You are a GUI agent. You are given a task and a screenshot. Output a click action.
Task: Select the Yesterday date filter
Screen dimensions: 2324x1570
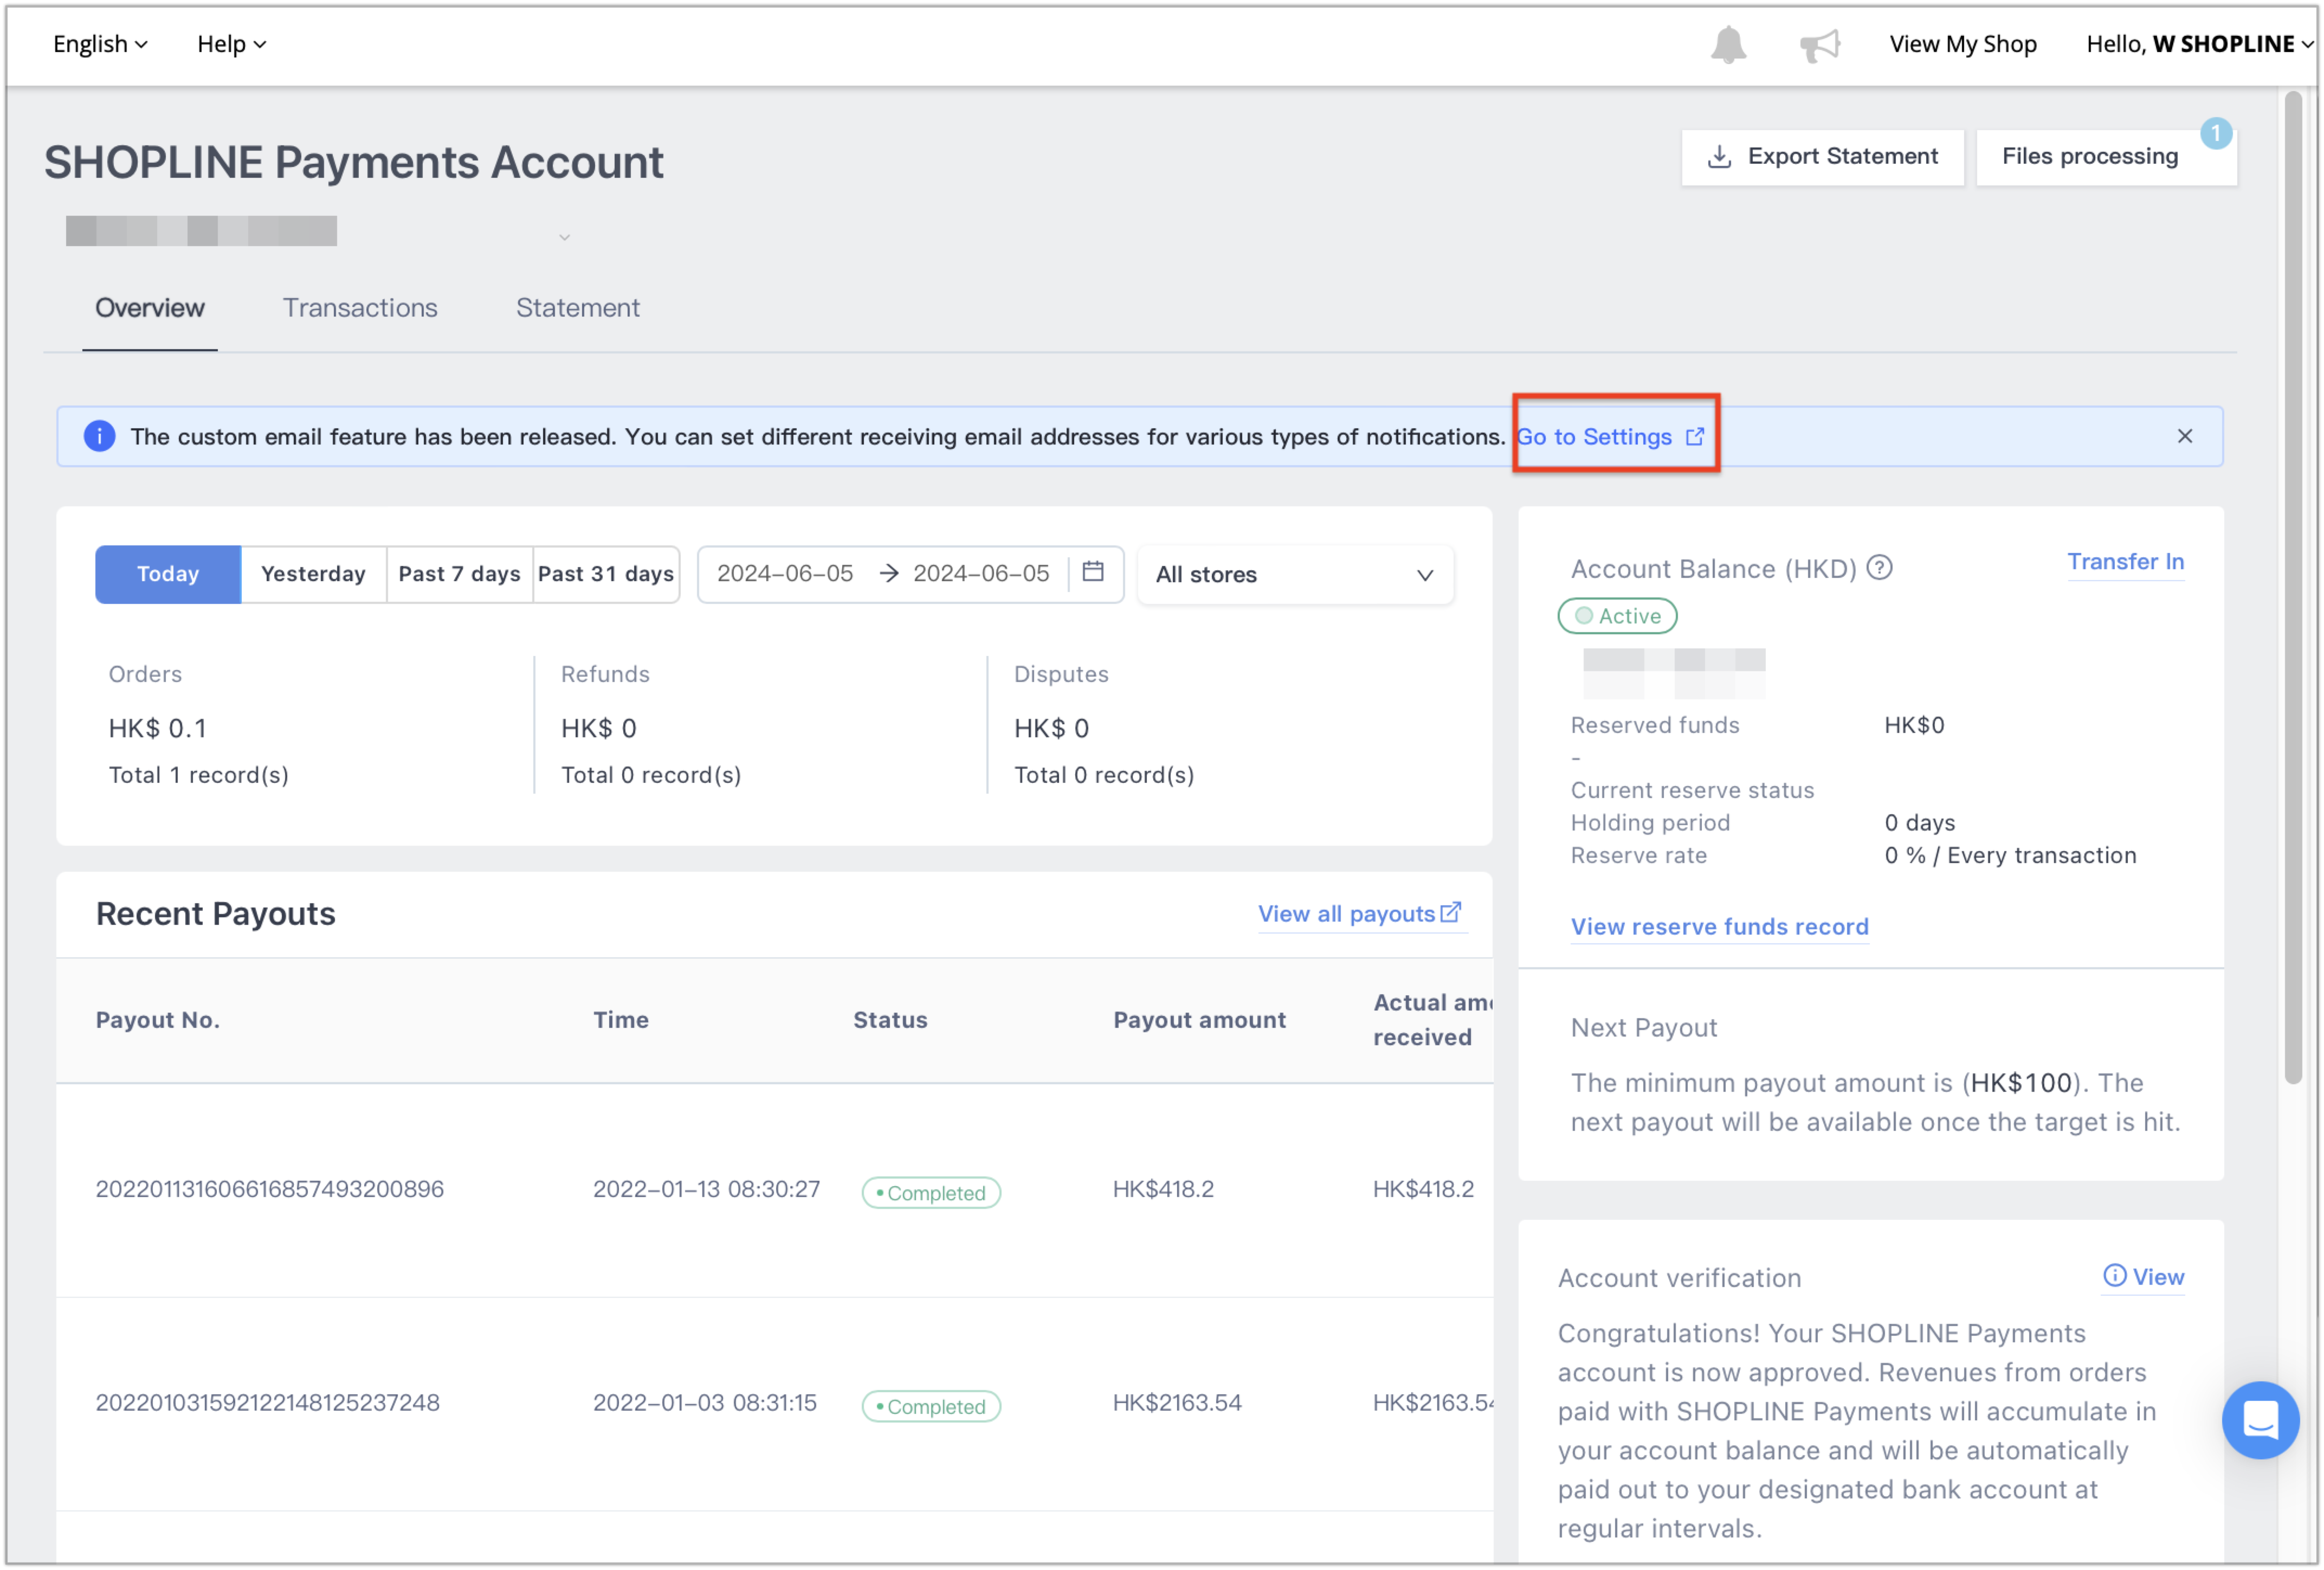313,574
